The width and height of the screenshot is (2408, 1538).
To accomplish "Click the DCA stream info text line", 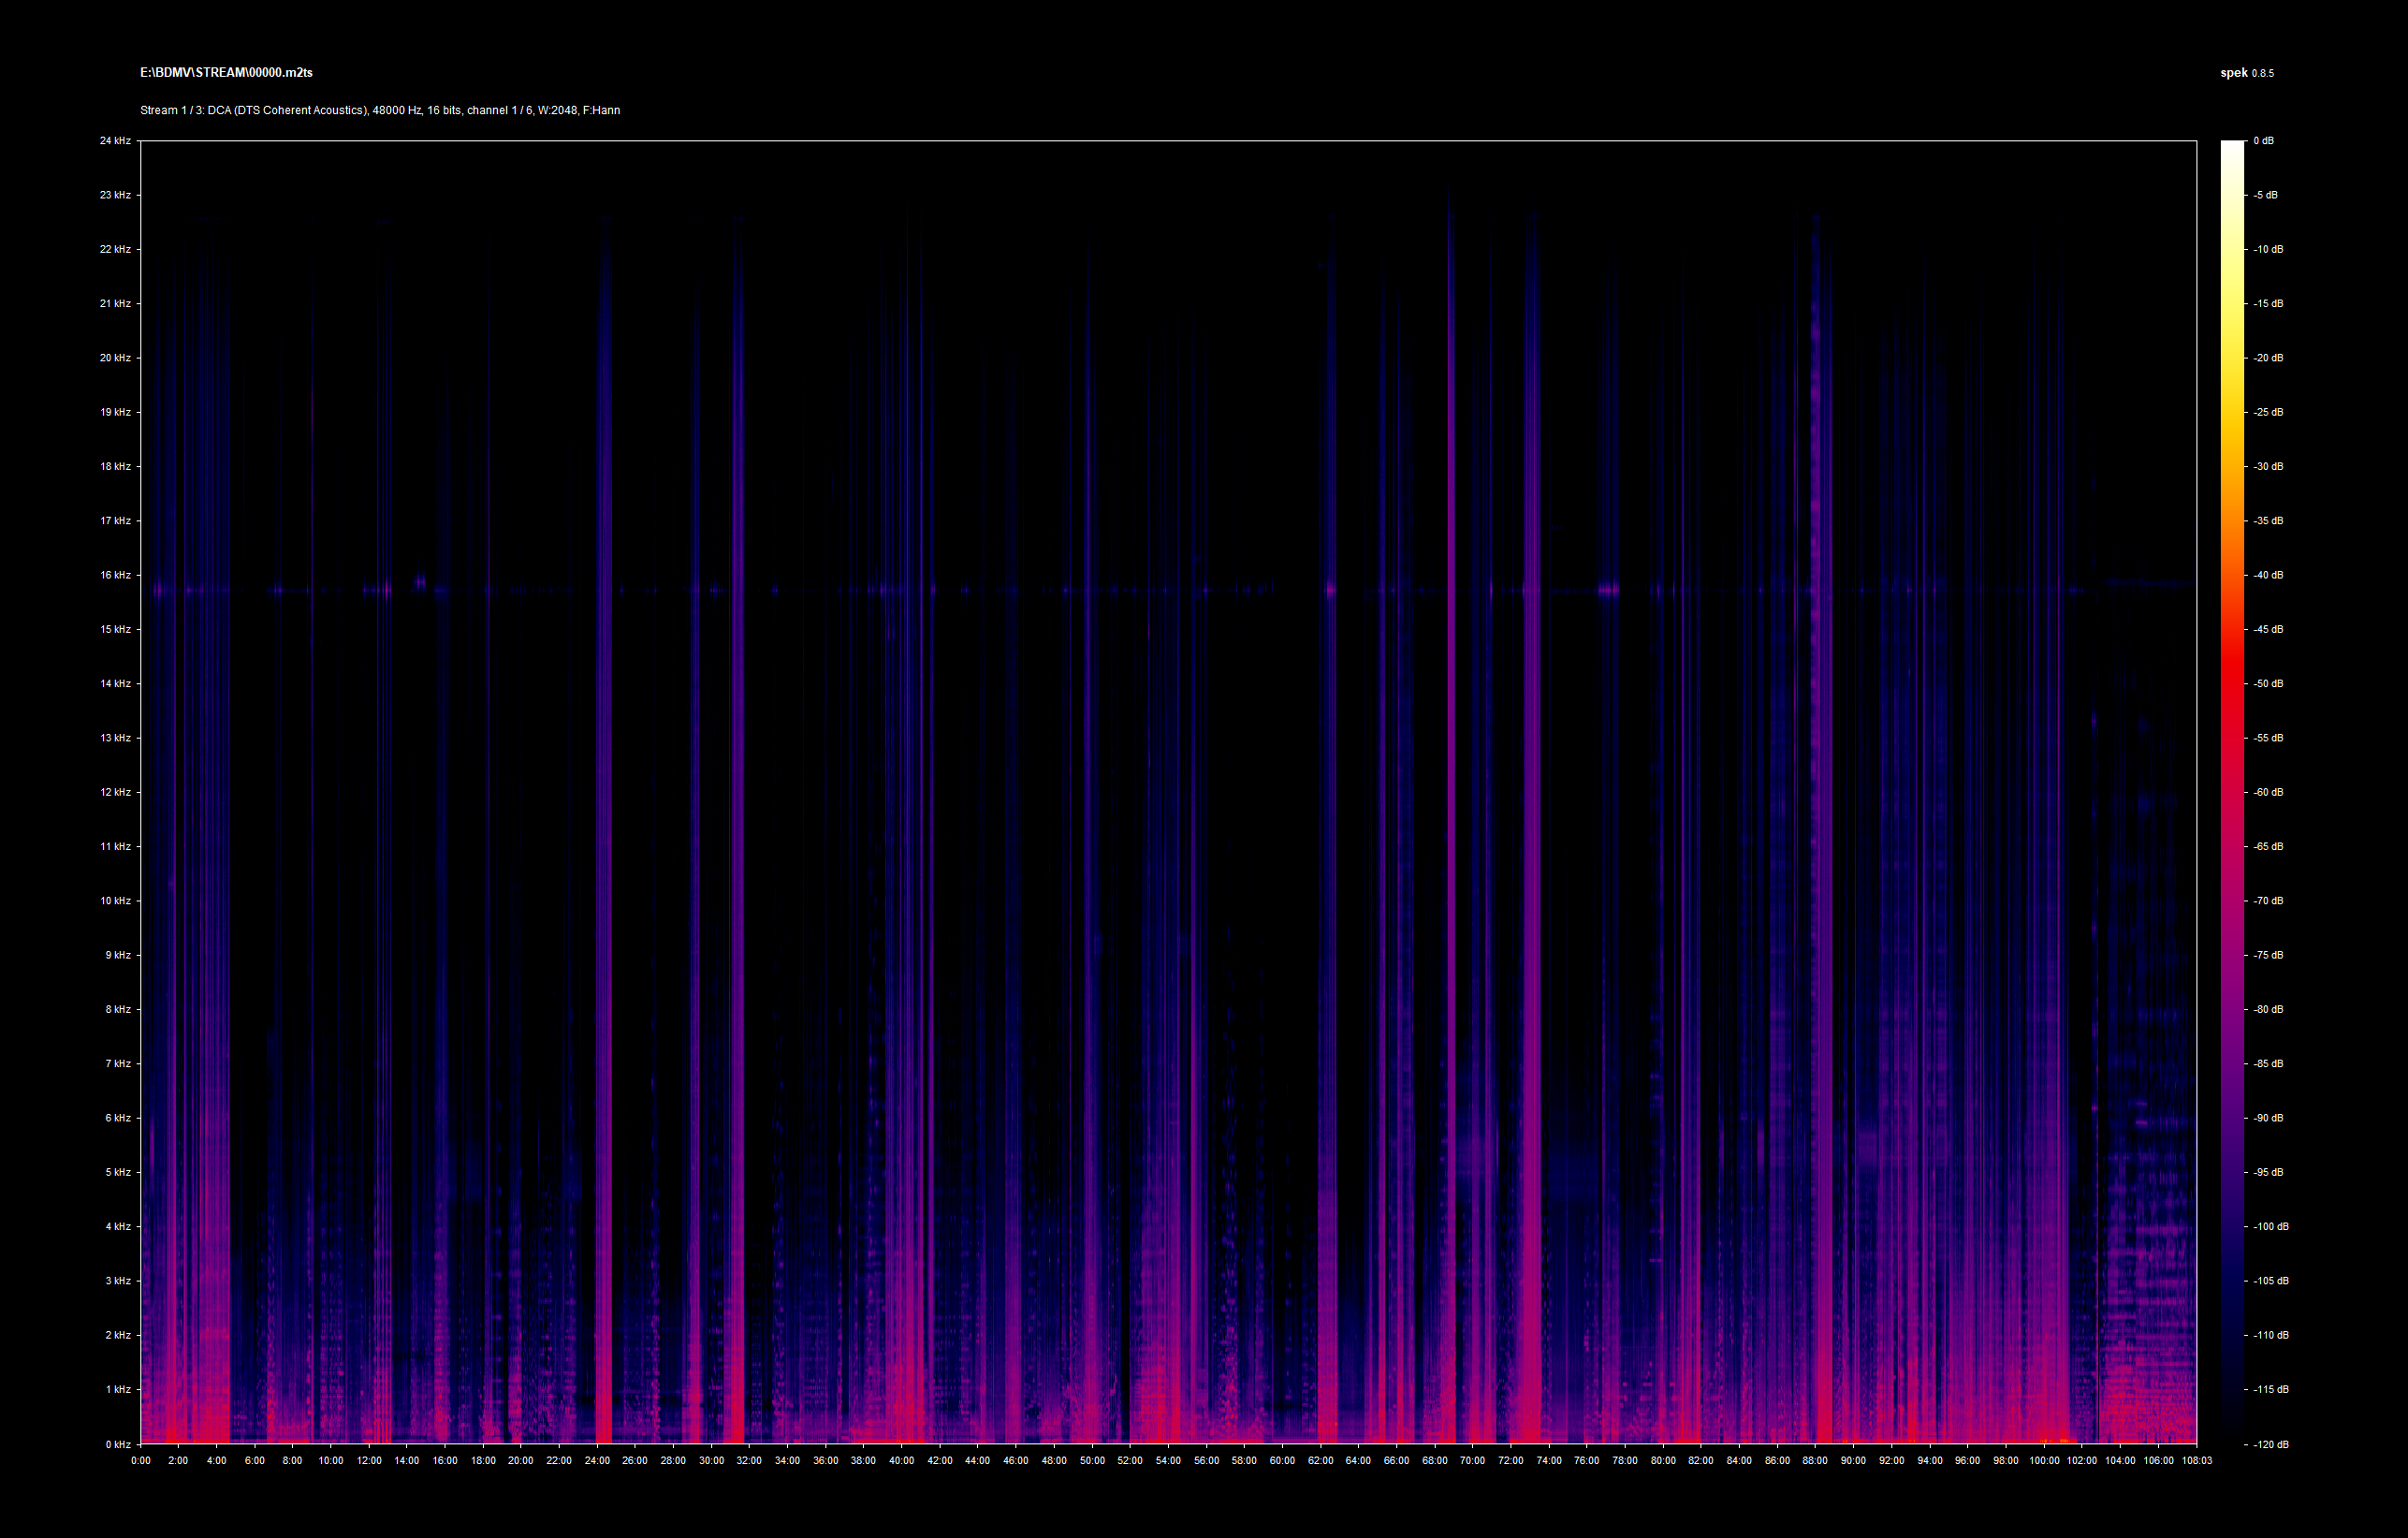I will click(x=379, y=110).
